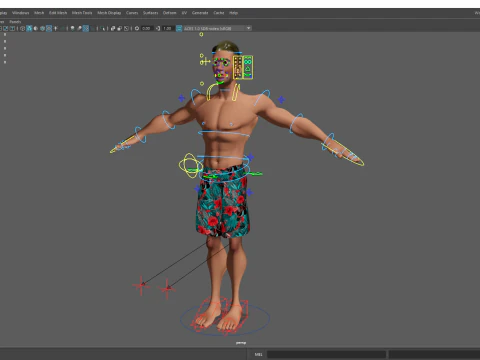The height and width of the screenshot is (360, 480).
Task: Select the blue root circle under feet
Action: (225, 319)
